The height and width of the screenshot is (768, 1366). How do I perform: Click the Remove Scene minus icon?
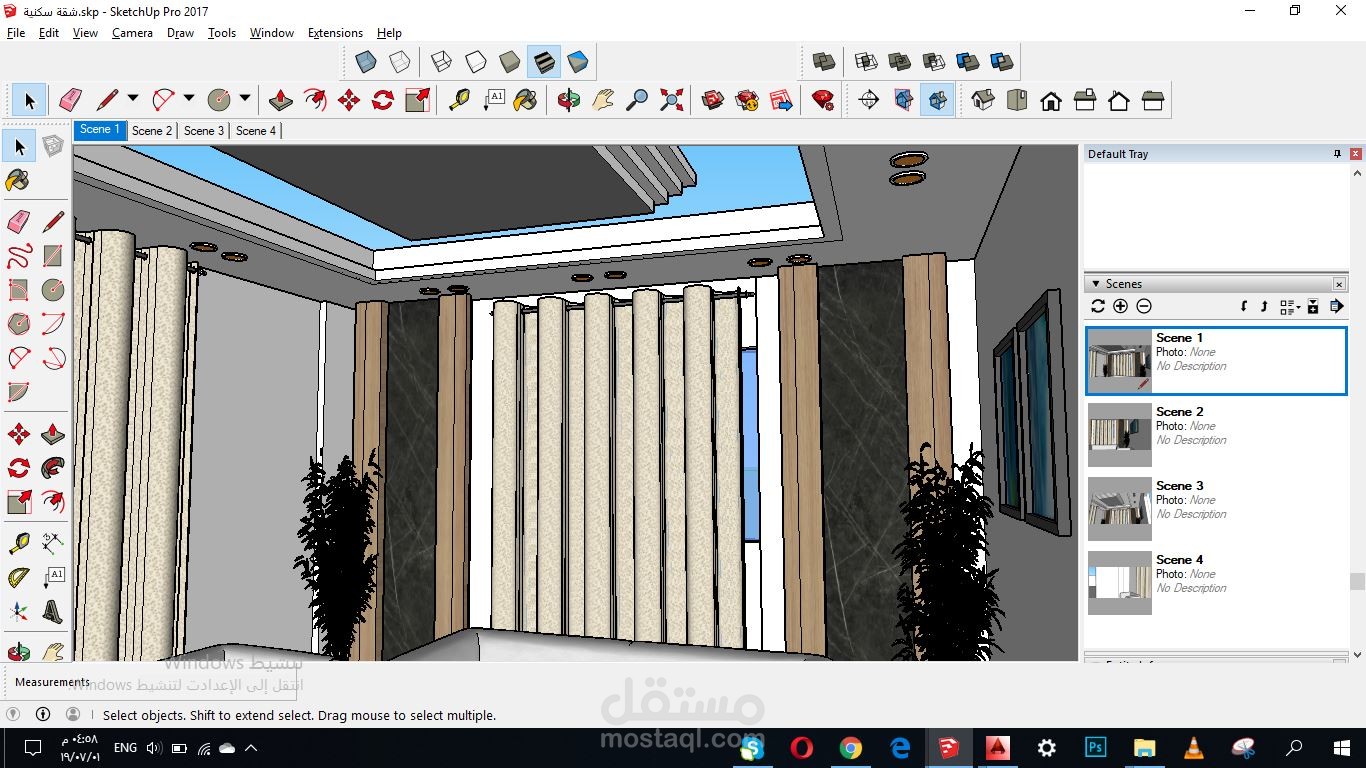tap(1144, 307)
